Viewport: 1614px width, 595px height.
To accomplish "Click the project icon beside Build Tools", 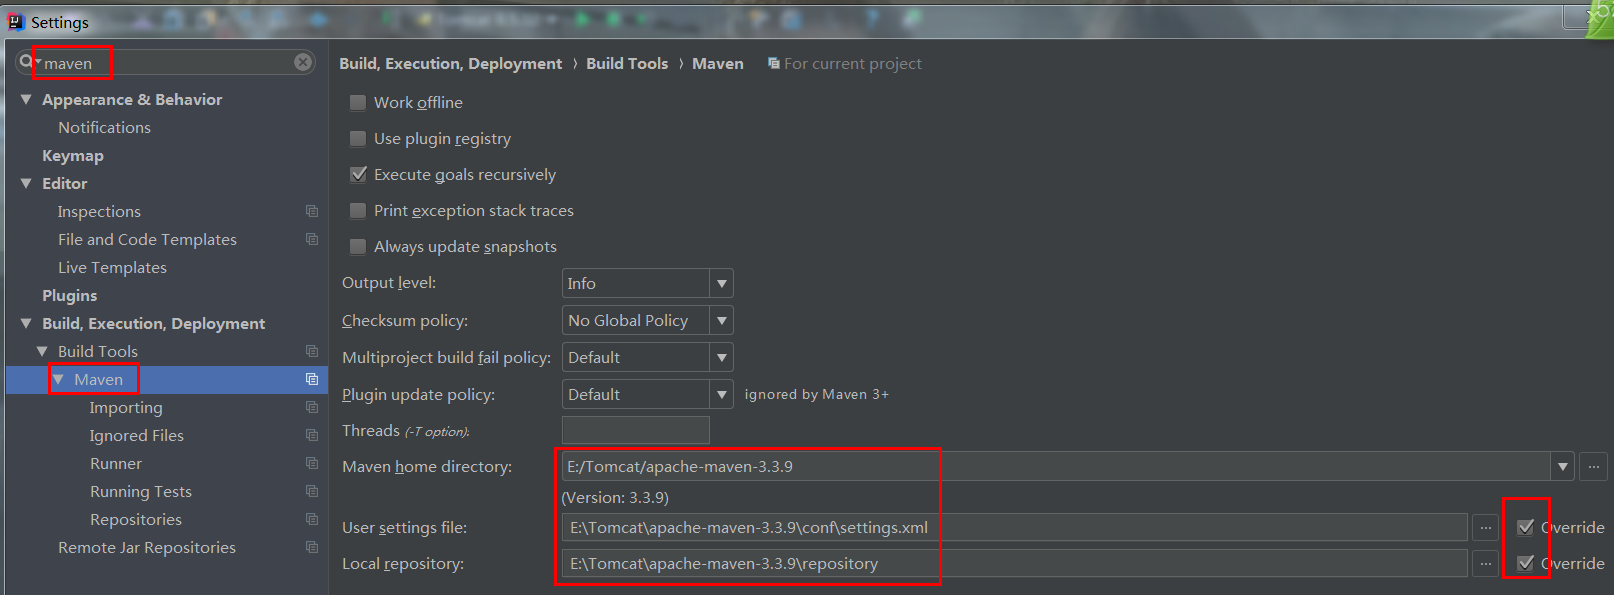I will (x=312, y=351).
